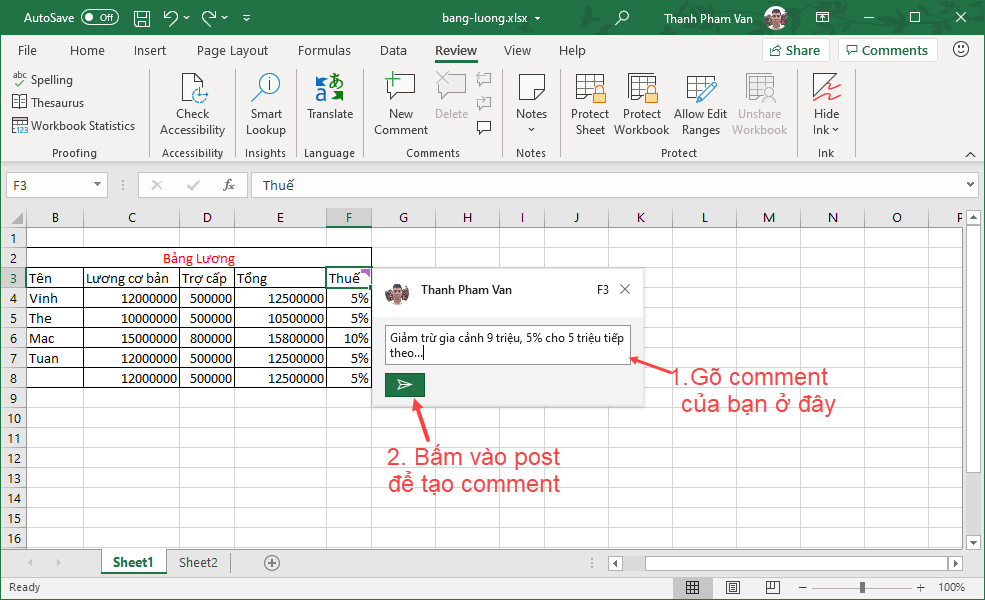Click New Comment in ribbon
This screenshot has width=985, height=600.
(x=401, y=104)
